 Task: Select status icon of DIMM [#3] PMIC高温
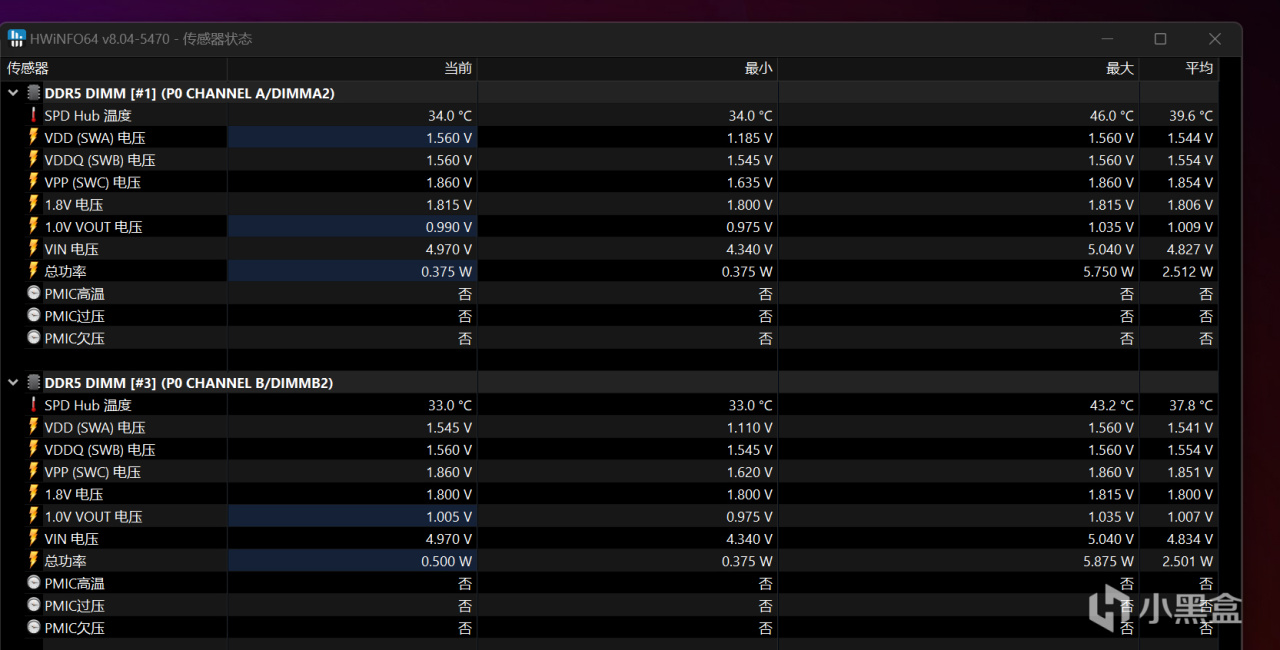click(x=34, y=583)
